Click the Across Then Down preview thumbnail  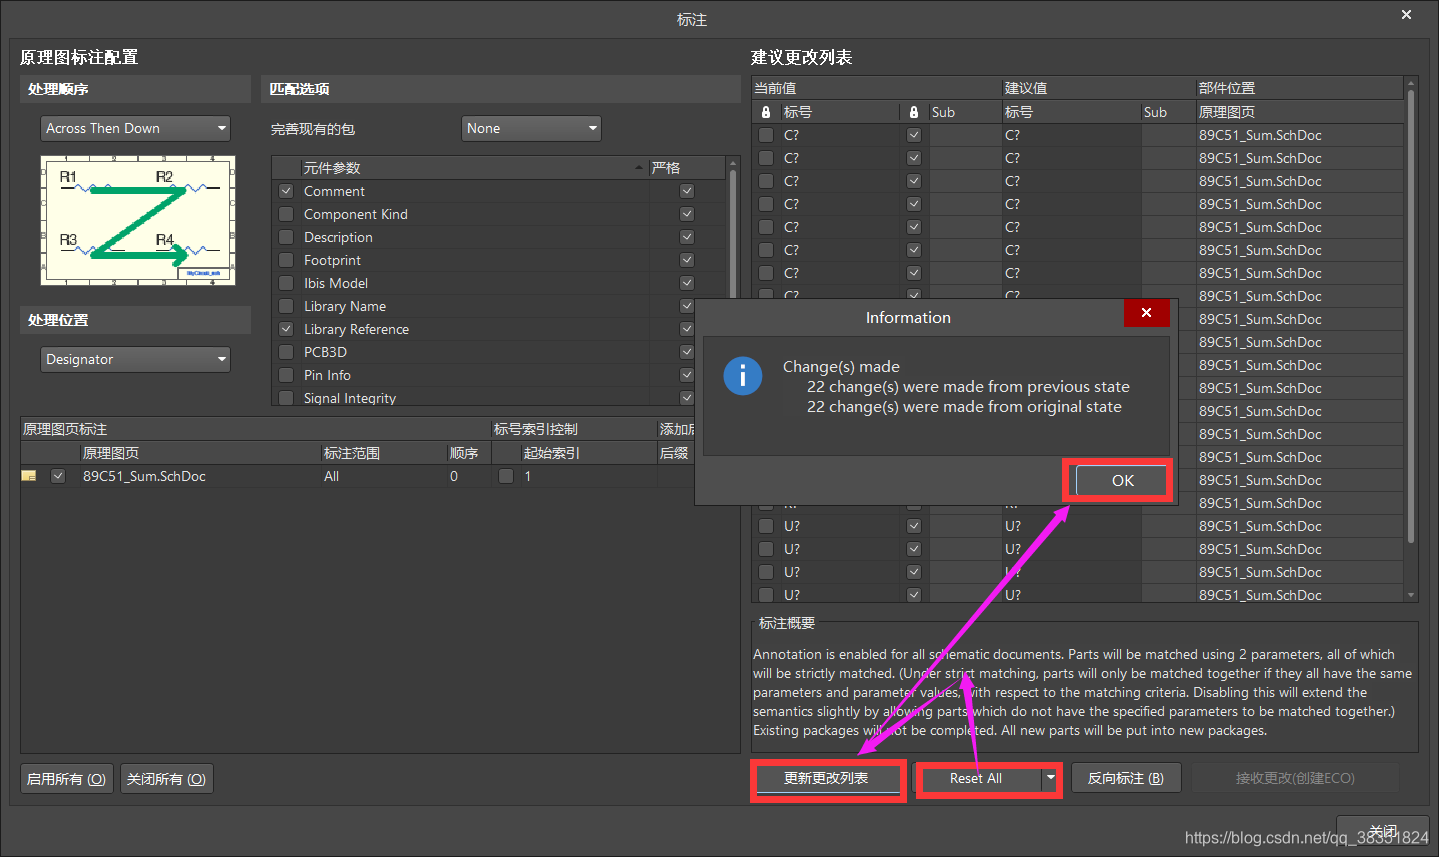pos(138,220)
